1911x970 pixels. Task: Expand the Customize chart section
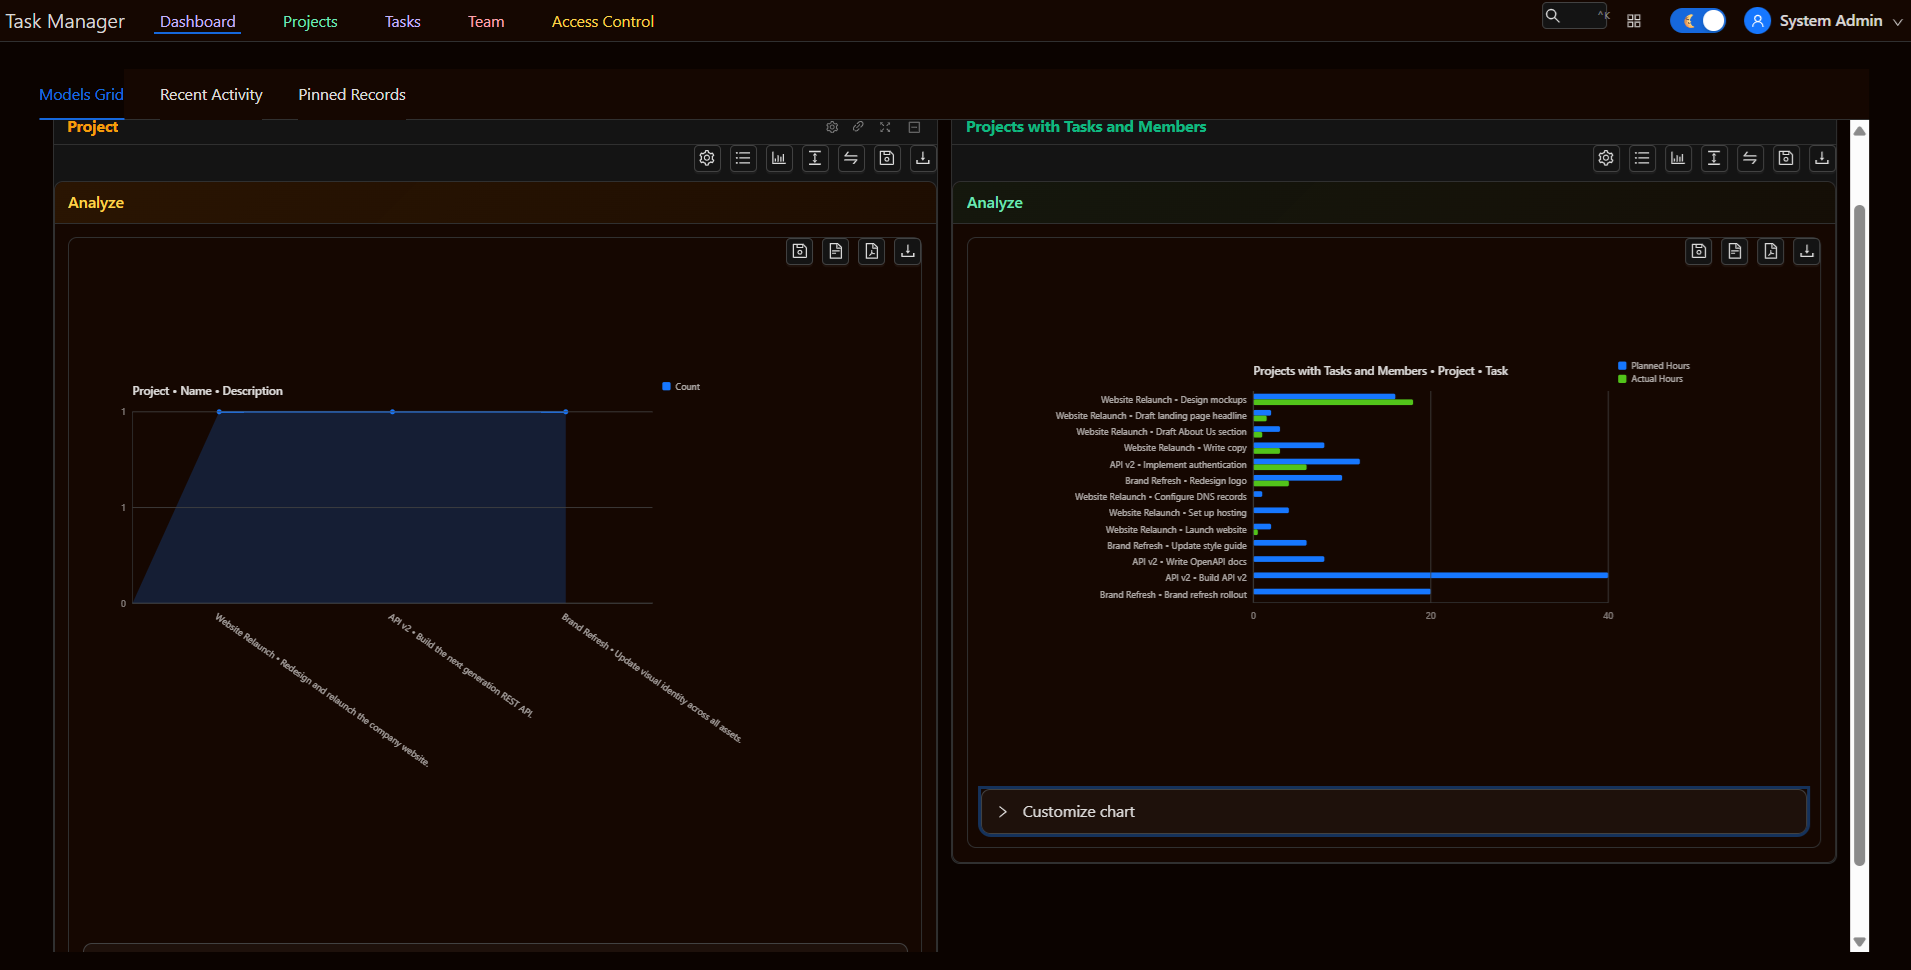click(1393, 812)
